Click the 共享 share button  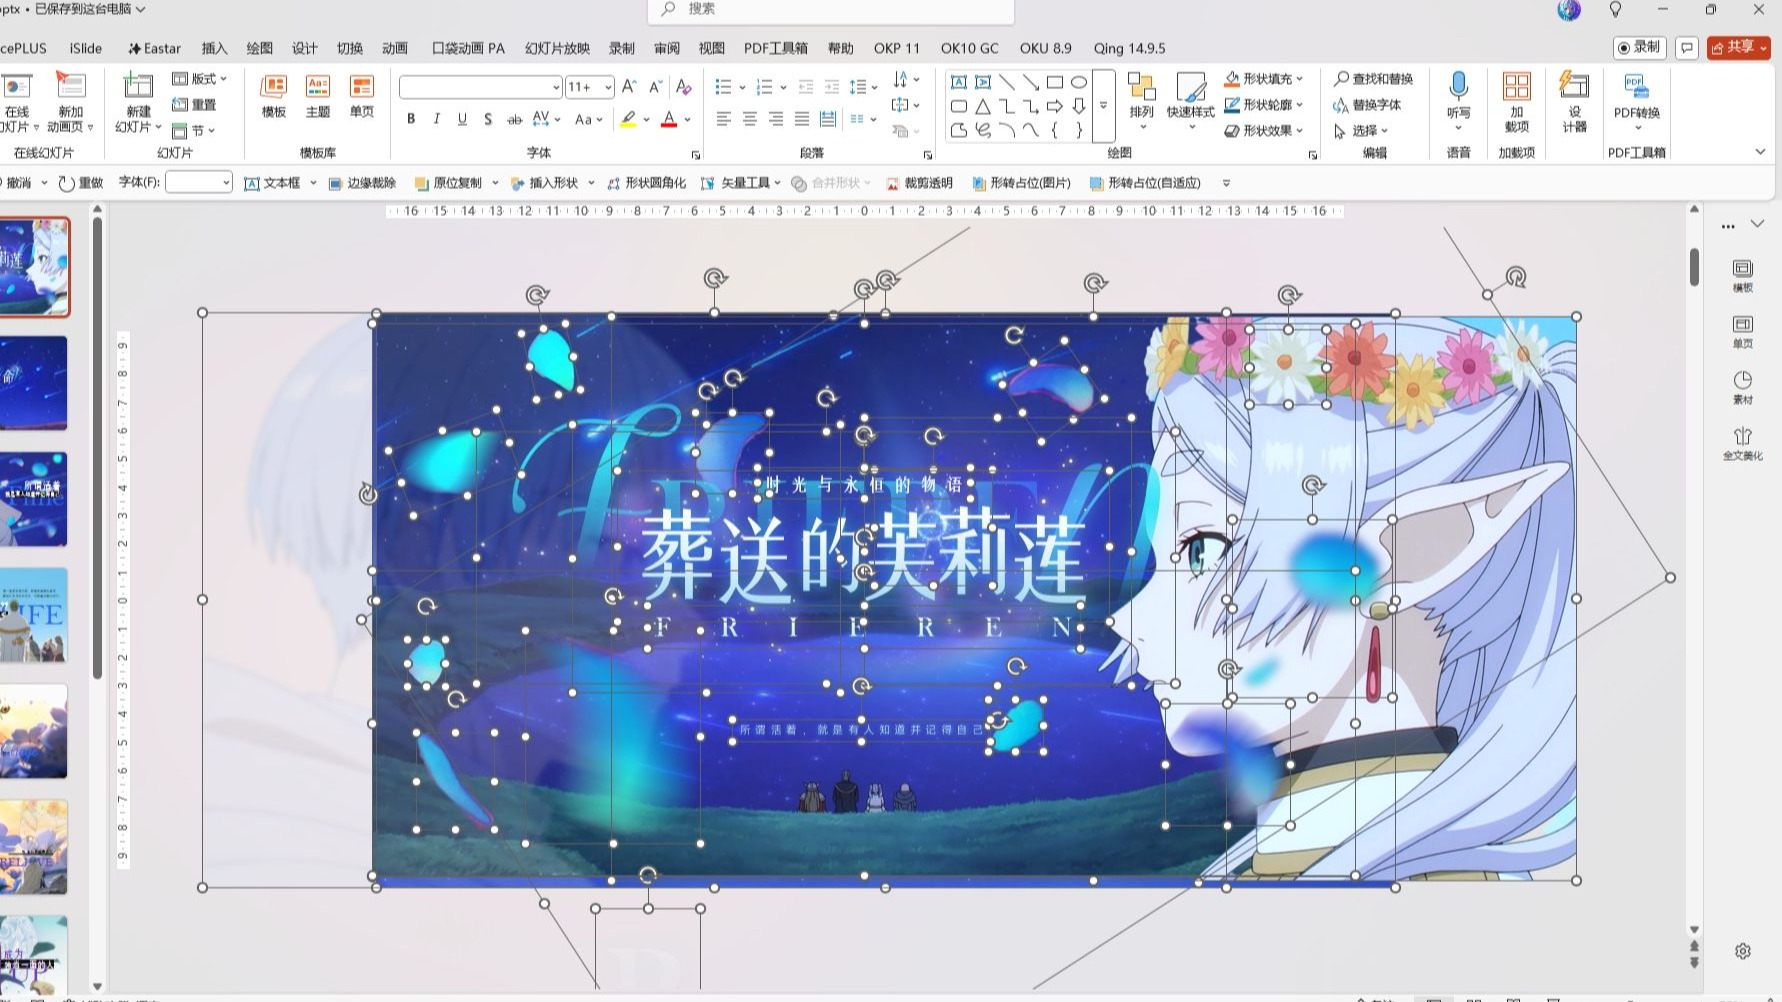[x=1738, y=47]
